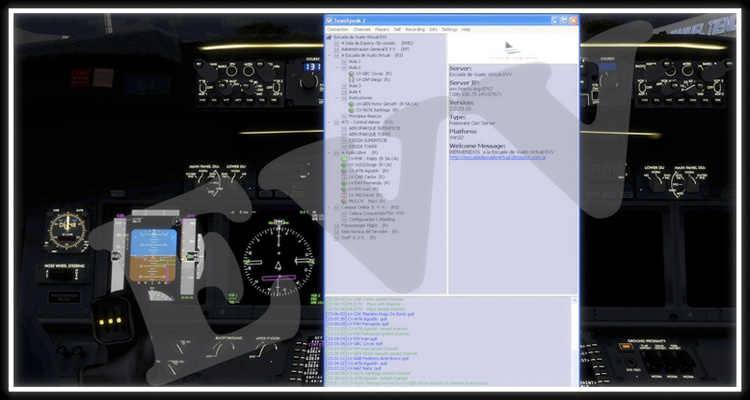
Task: Click server IP text evv.hopto.org:8767
Action: (x=470, y=89)
